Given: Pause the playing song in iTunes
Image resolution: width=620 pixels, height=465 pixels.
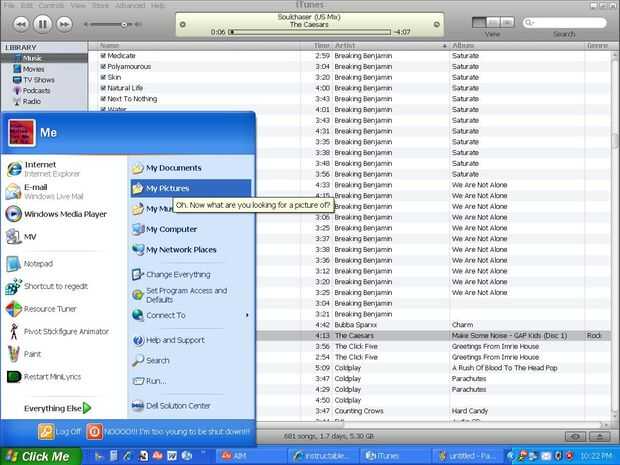Looking at the screenshot, I should [42, 25].
